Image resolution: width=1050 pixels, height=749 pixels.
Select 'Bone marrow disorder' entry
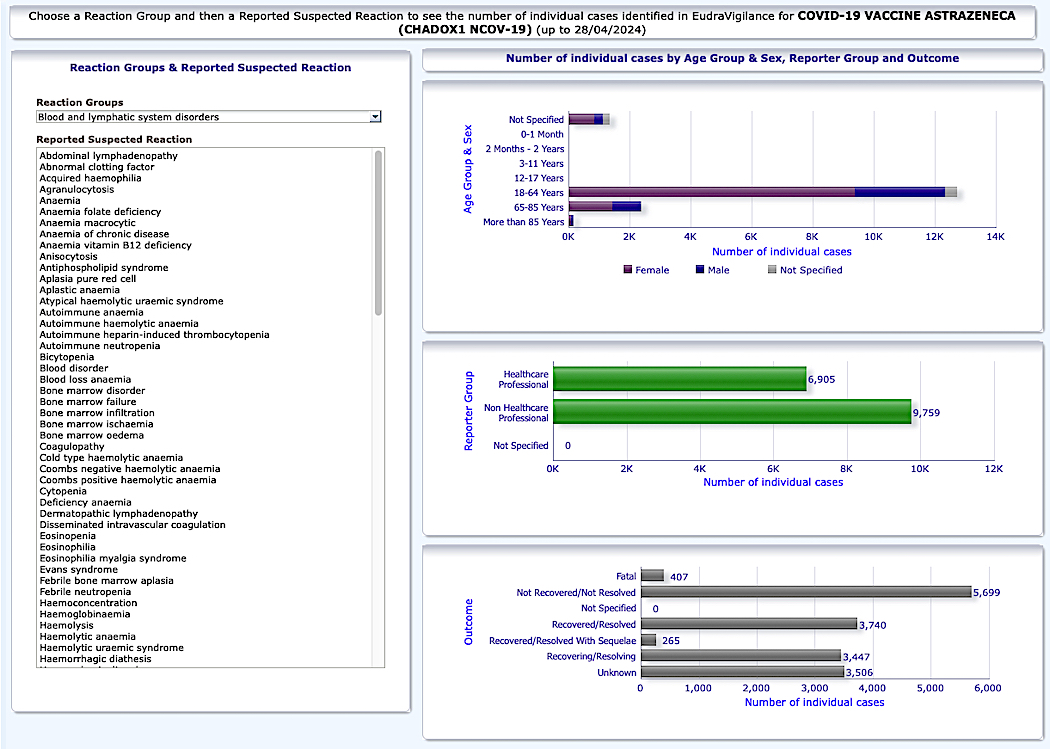[92, 391]
